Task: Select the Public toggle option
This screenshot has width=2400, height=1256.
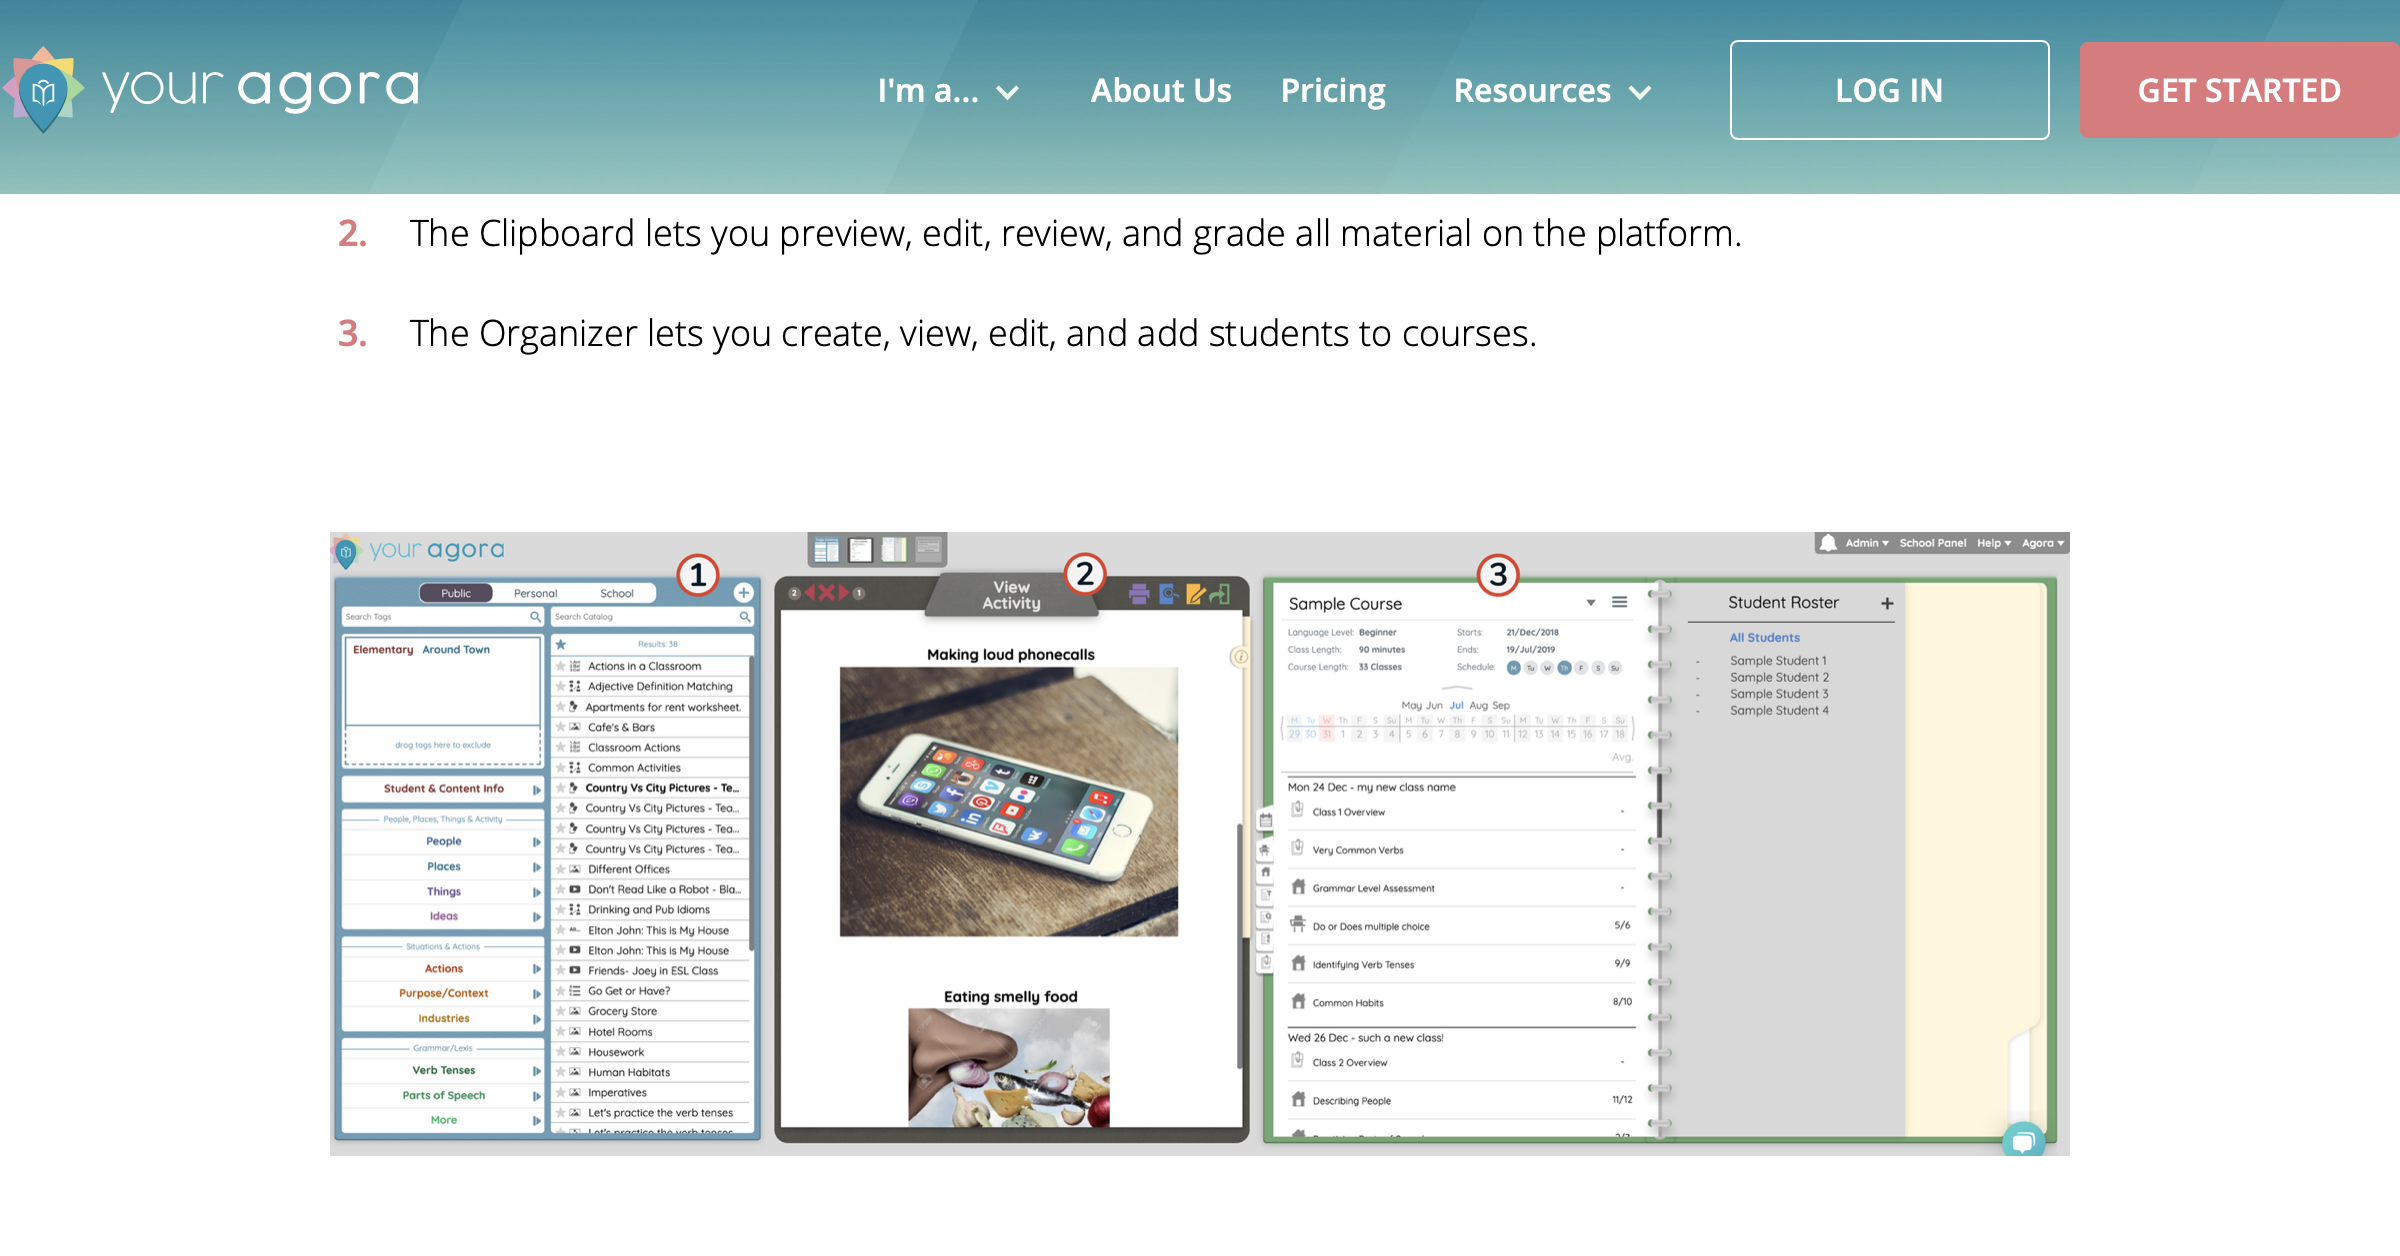Action: [x=456, y=593]
